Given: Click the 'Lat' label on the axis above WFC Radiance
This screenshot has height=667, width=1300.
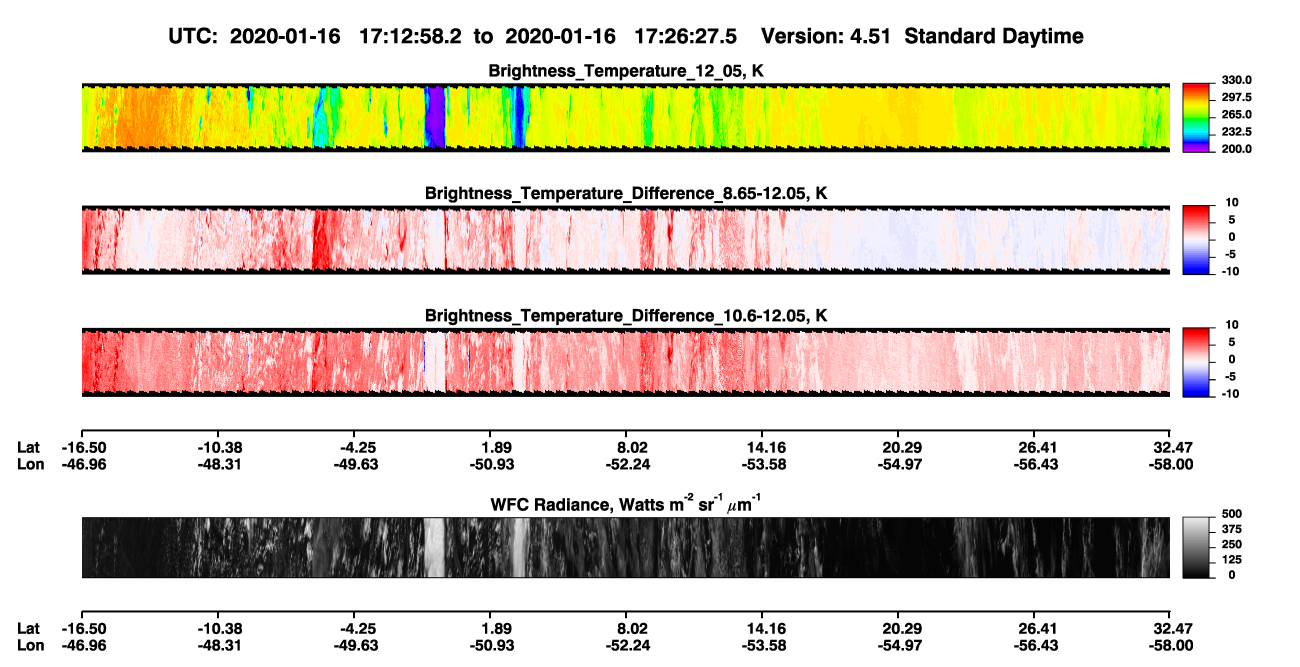Looking at the screenshot, I should 28,448.
